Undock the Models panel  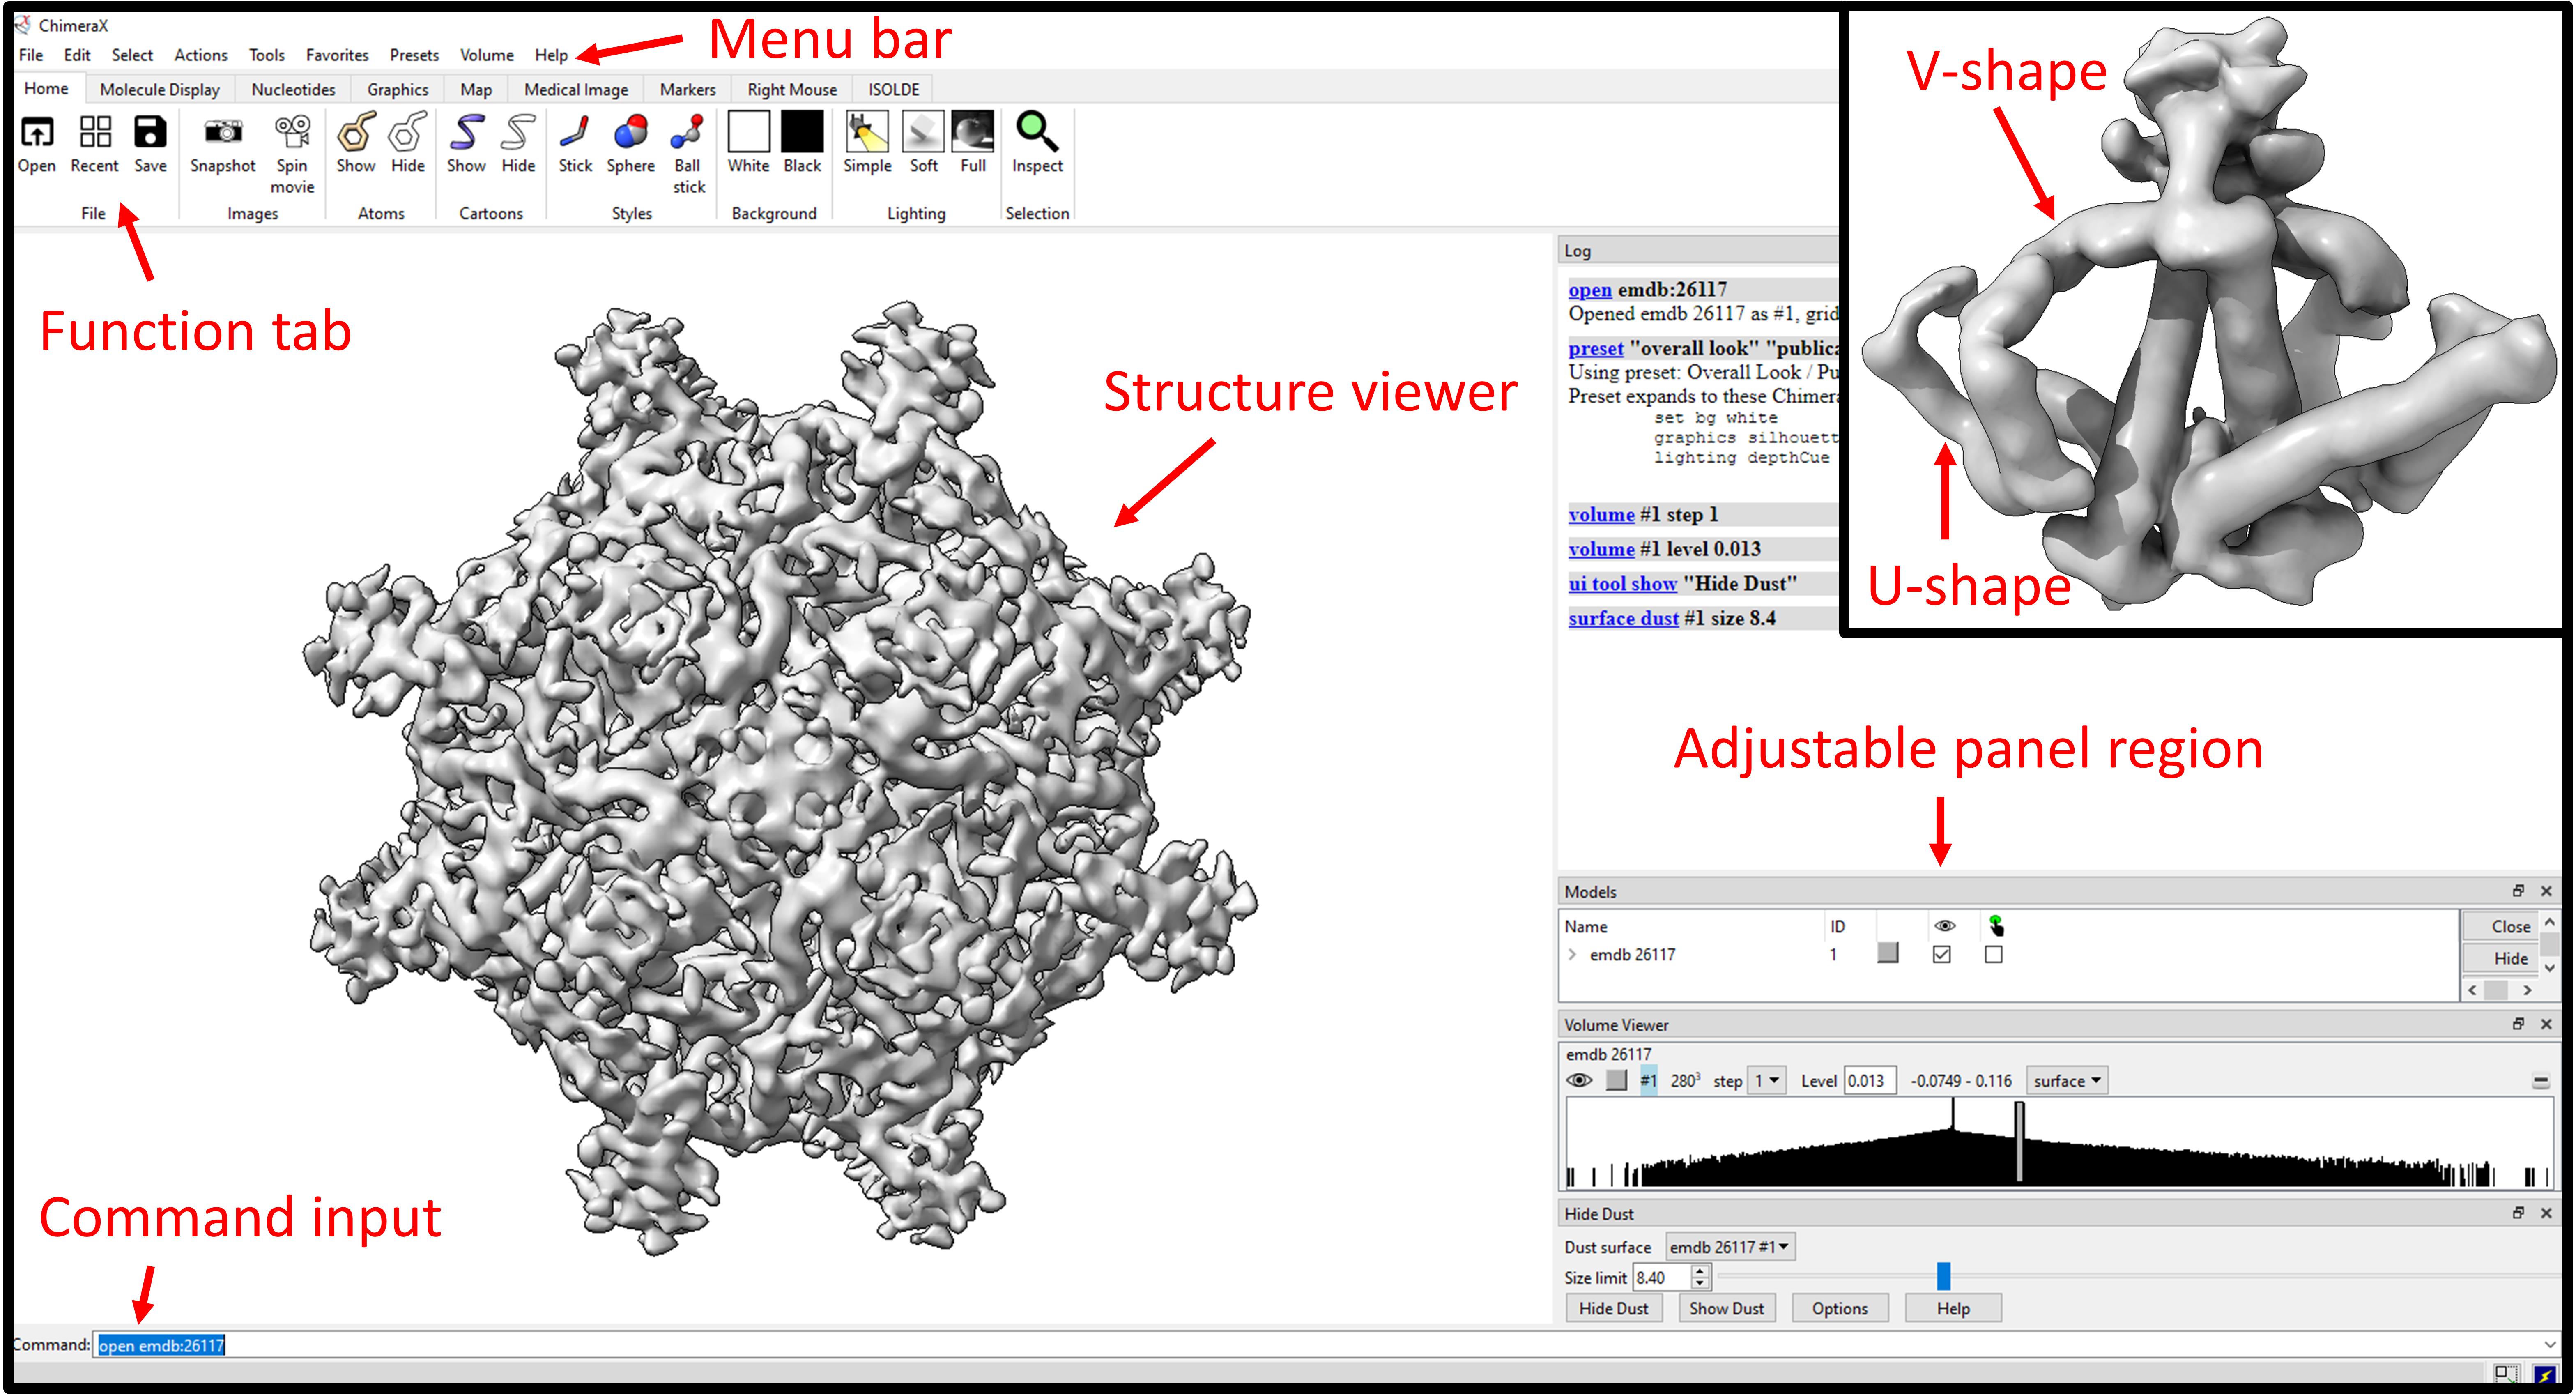click(2518, 891)
